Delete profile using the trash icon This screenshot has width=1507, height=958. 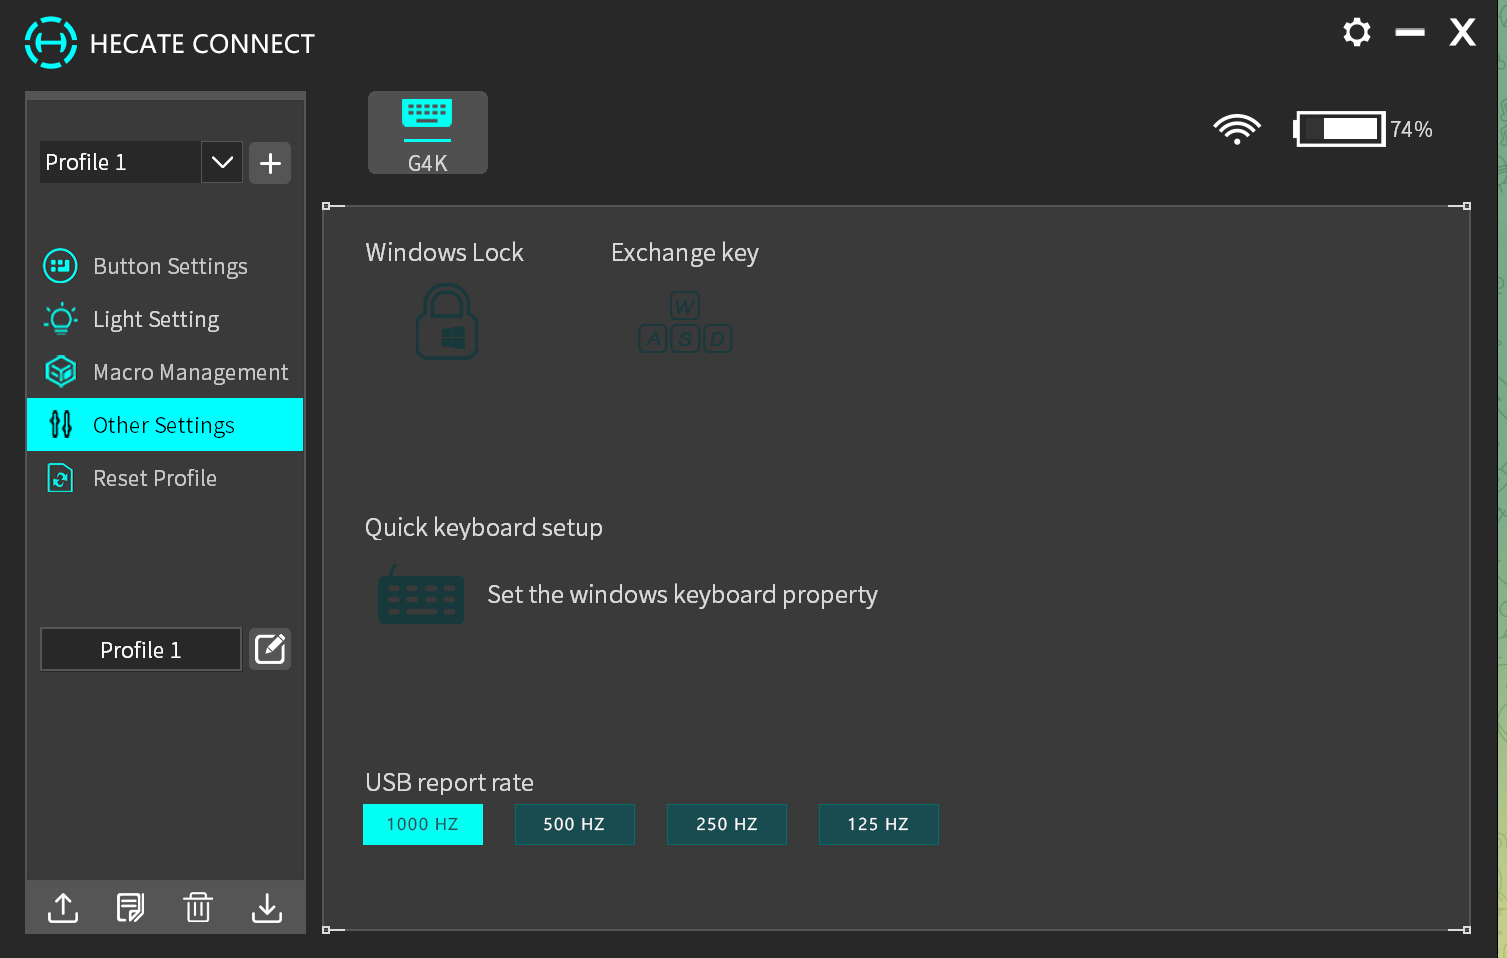pos(198,908)
